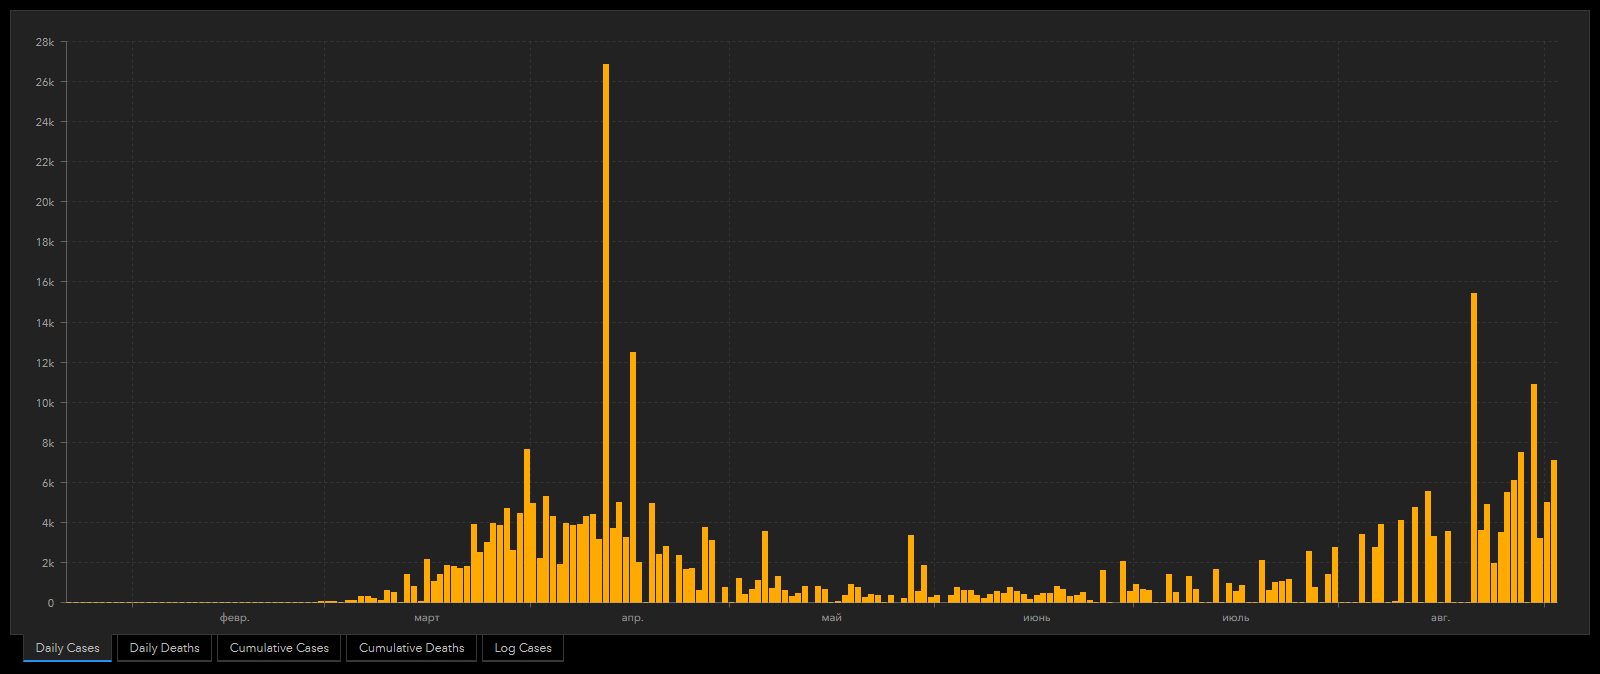Click the 16k y-axis label
Image resolution: width=1600 pixels, height=674 pixels.
(45, 282)
